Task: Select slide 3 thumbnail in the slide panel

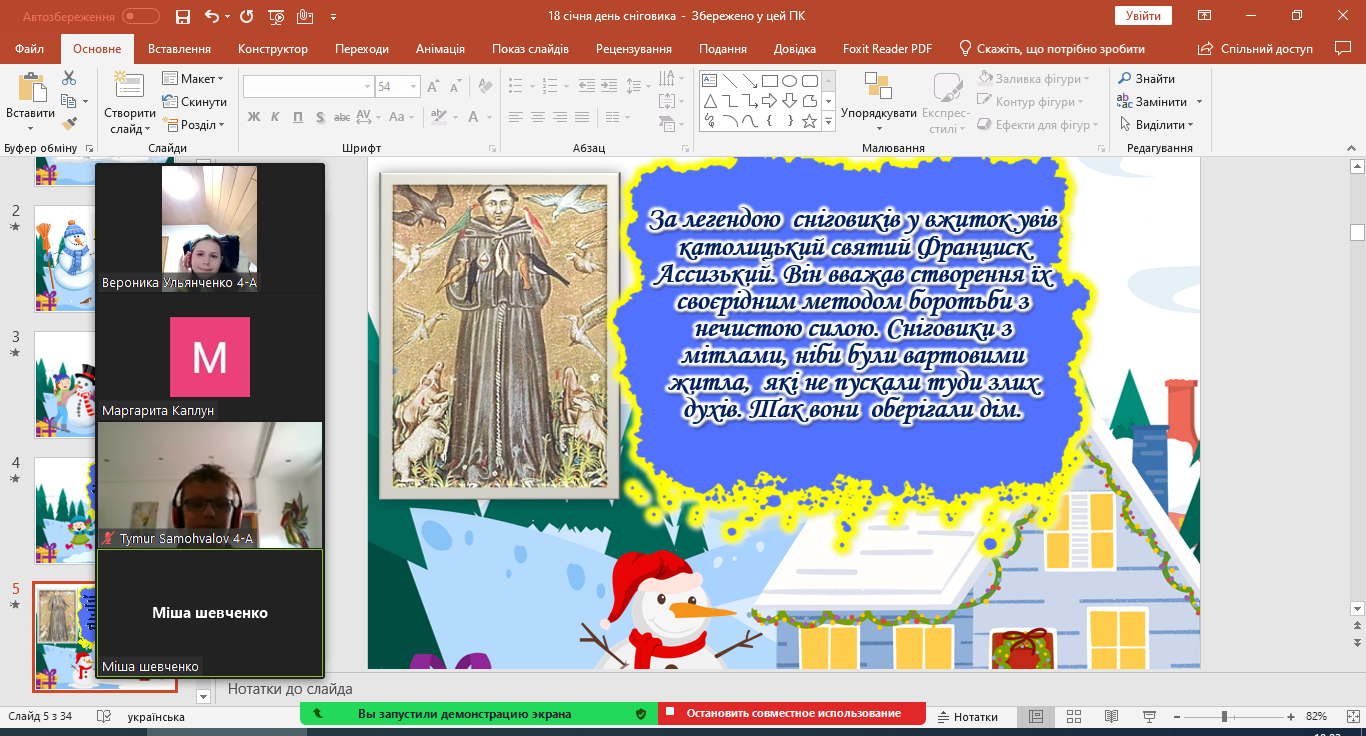Action: click(x=64, y=385)
